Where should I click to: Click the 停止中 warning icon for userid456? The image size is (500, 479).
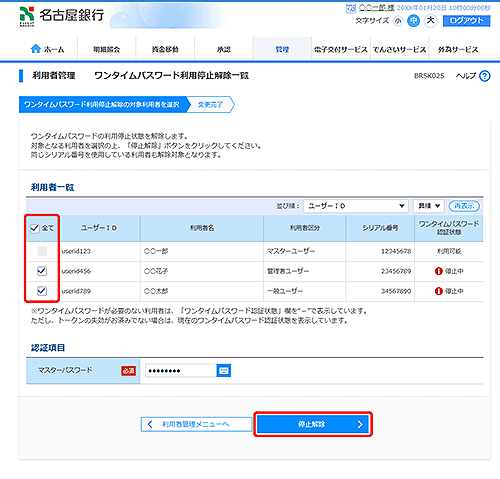[439, 271]
